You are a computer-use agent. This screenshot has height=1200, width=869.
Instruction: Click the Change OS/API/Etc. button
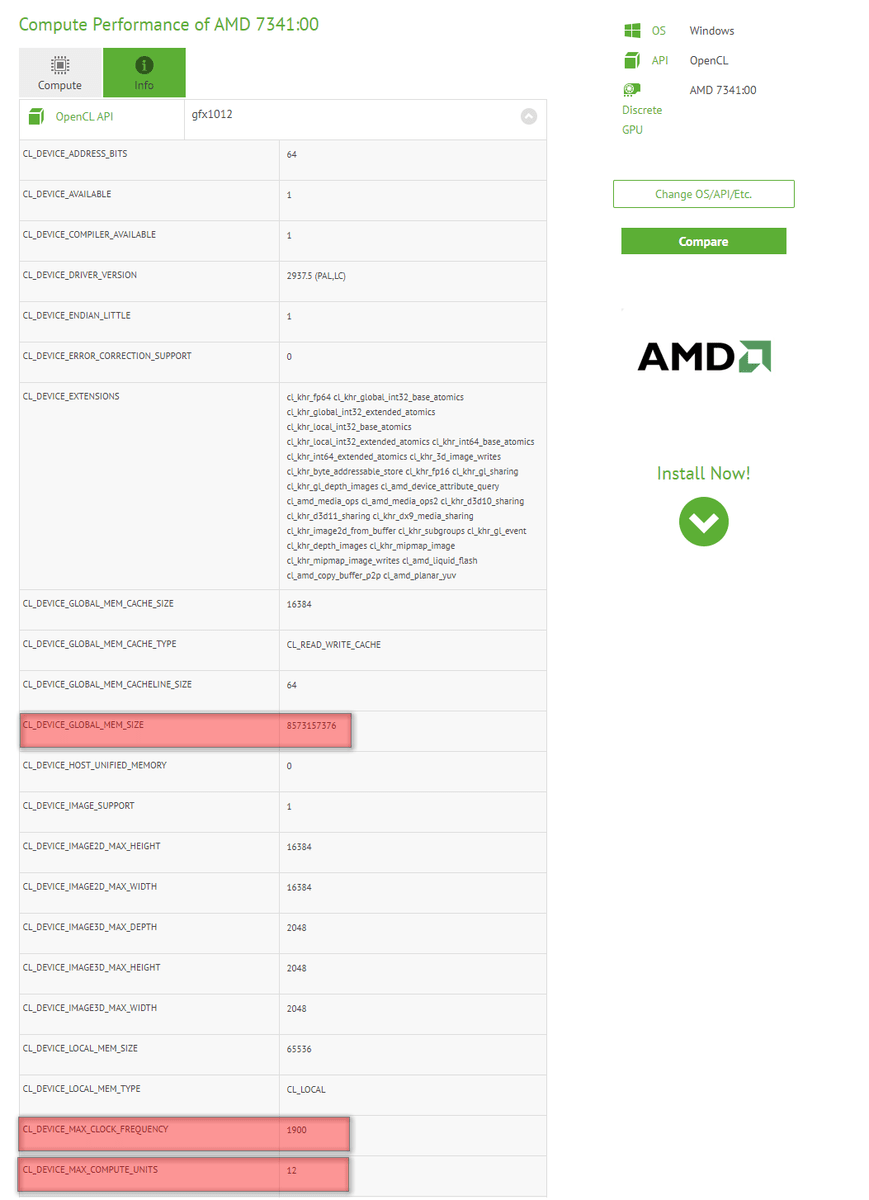(703, 194)
